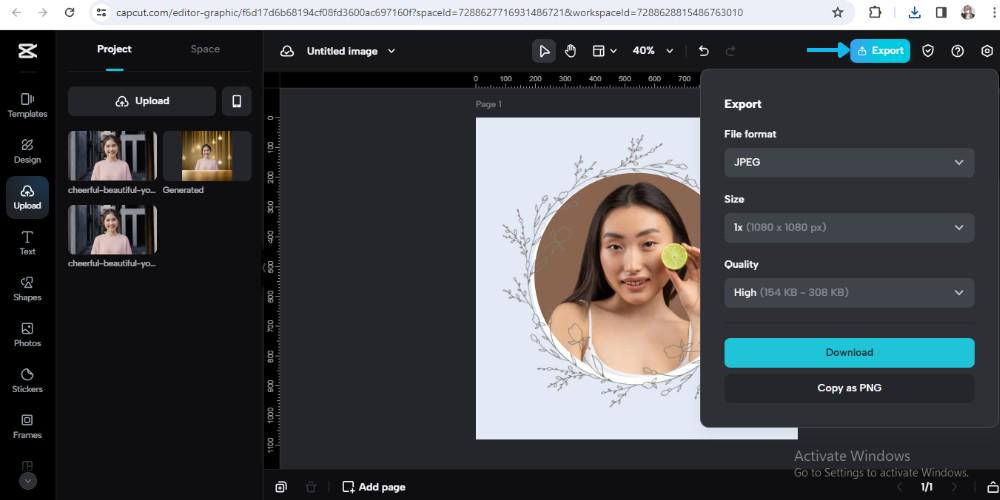Click the Add page button
The image size is (1000, 500).
(x=374, y=487)
